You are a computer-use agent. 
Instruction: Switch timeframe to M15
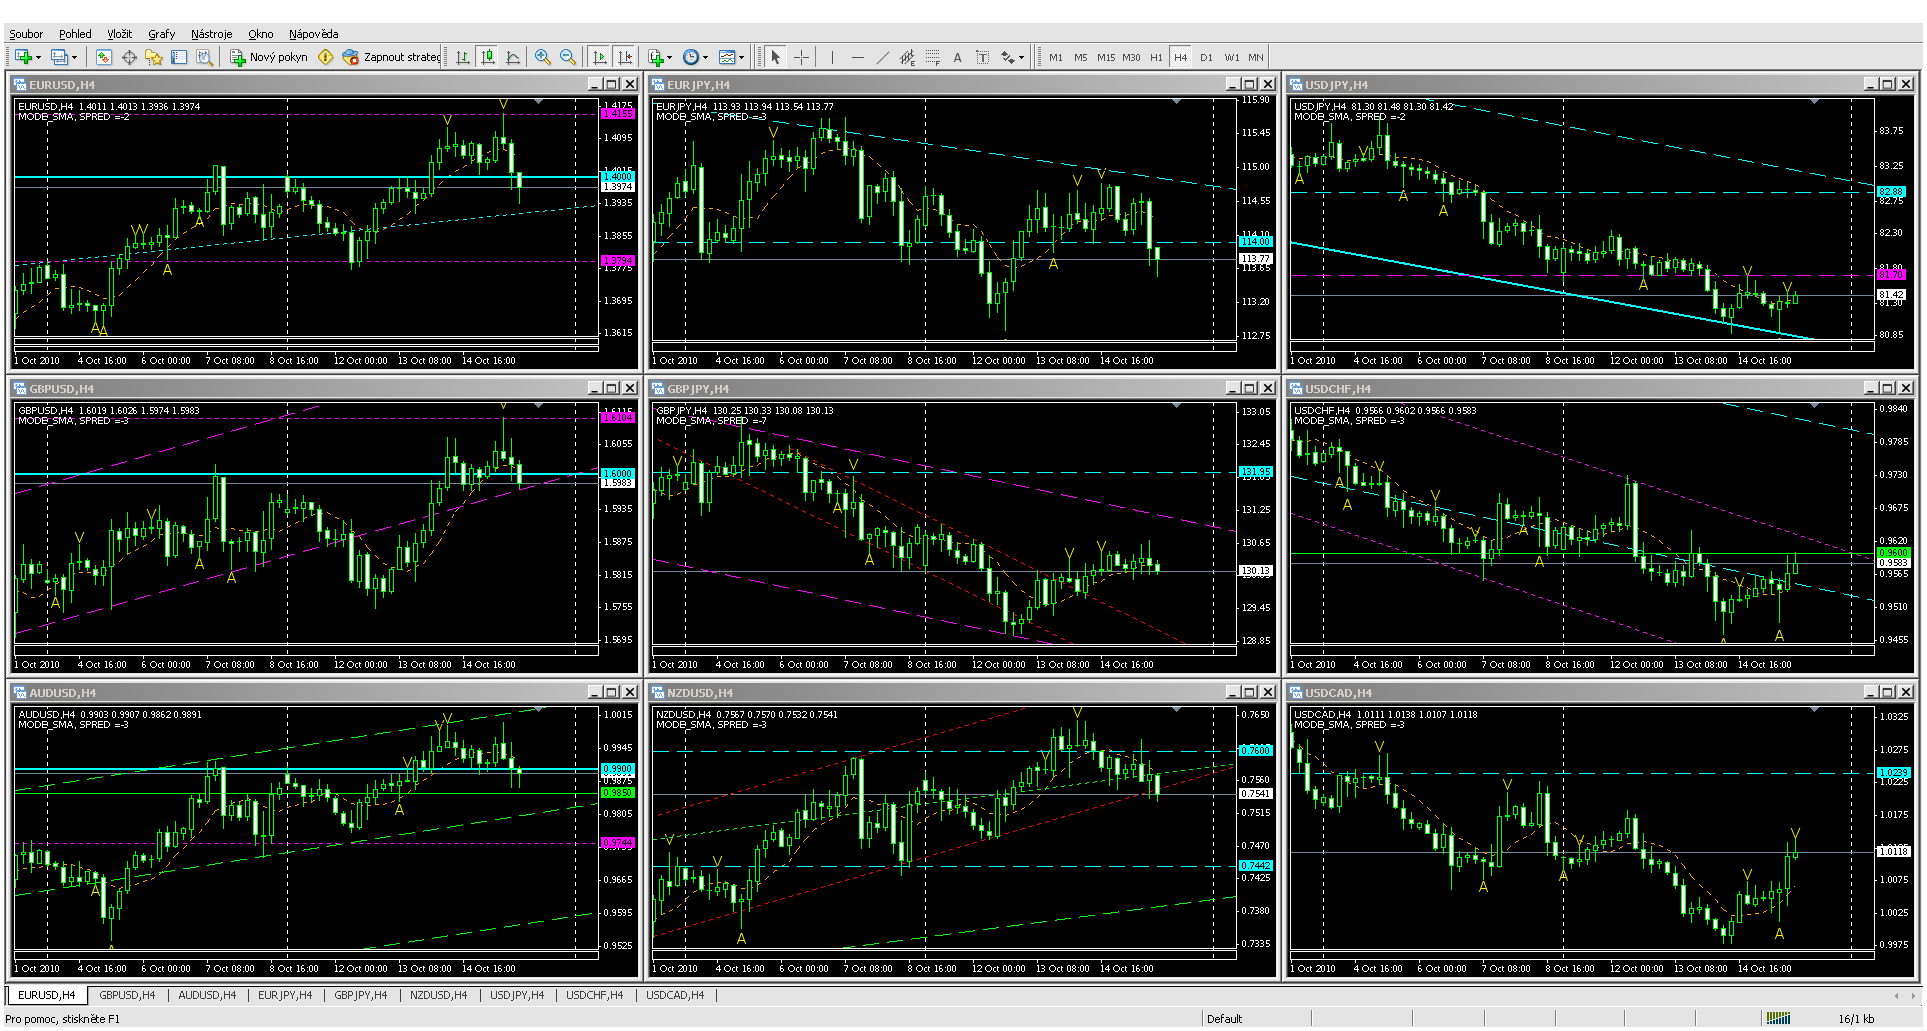click(1105, 57)
